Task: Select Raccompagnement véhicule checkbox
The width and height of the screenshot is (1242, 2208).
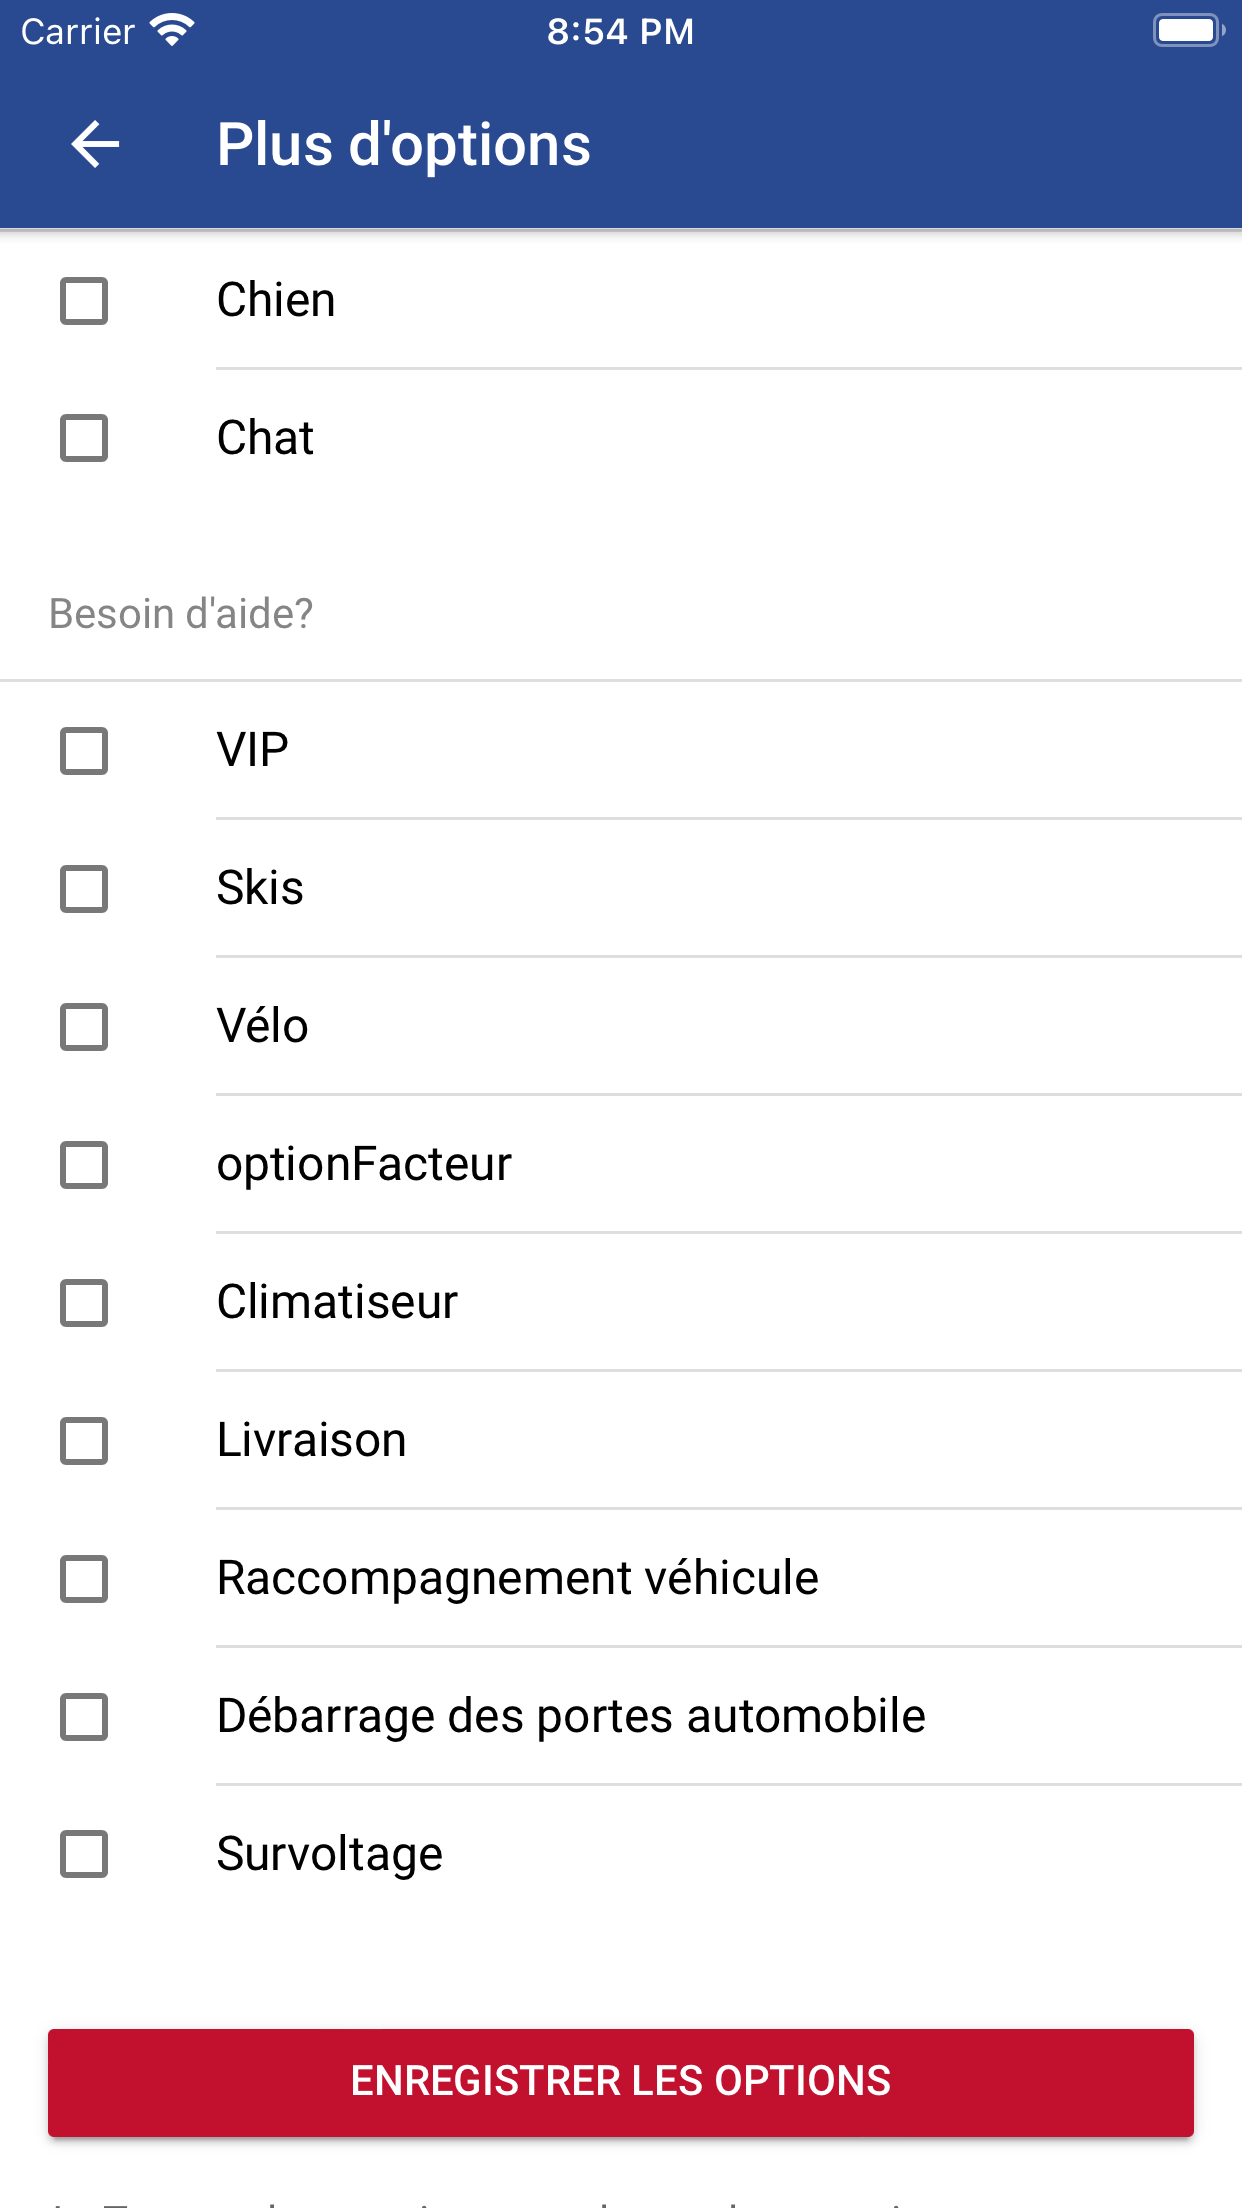Action: pos(84,1579)
